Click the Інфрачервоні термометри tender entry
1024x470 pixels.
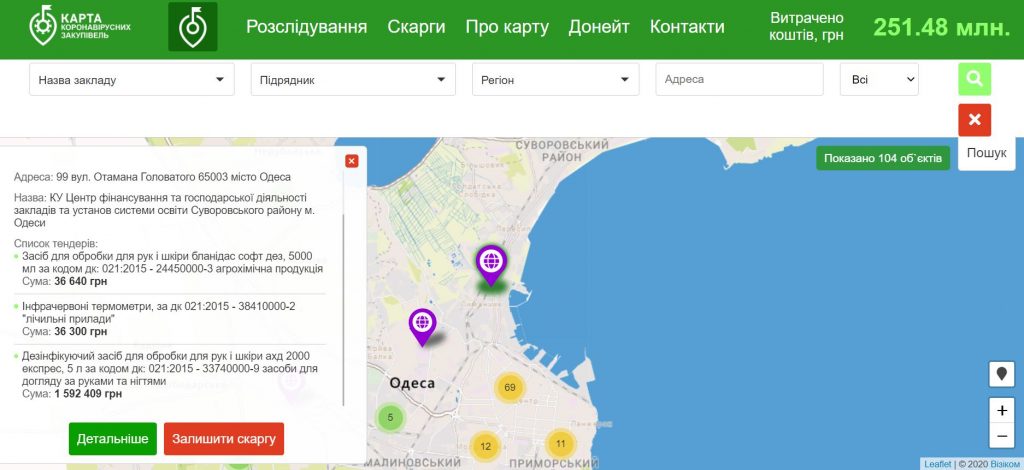click(x=170, y=319)
